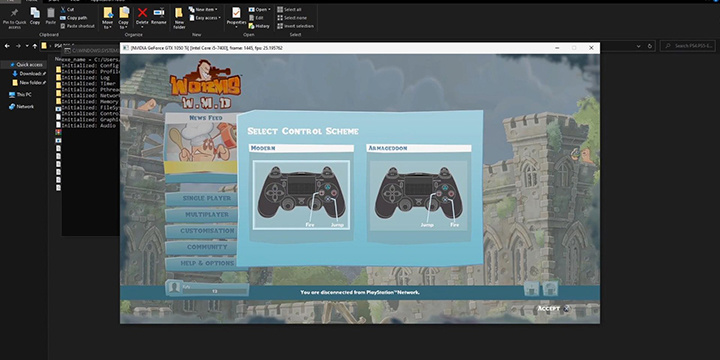
Task: Click the Cut scissors icon
Action: (63, 9)
